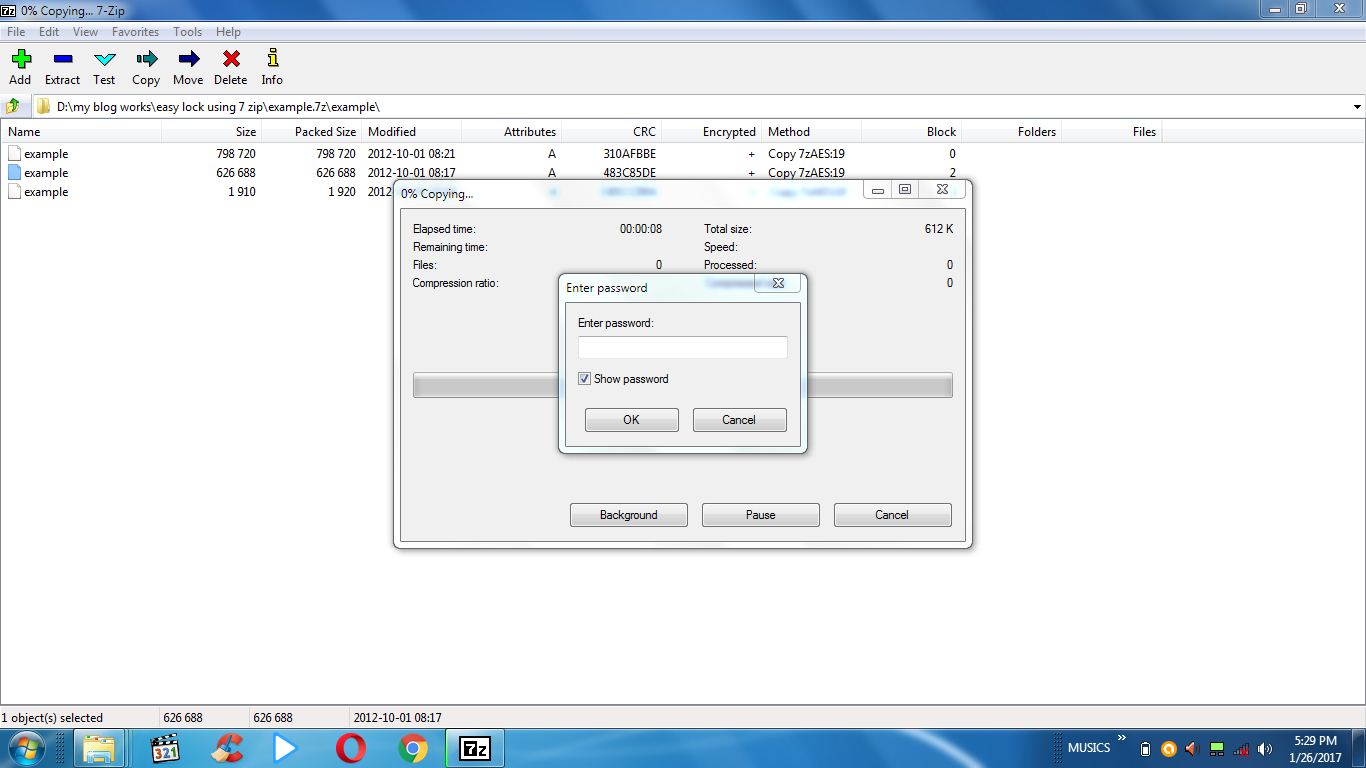1366x768 pixels.
Task: Uncheck the Show password checkbox
Action: pos(585,379)
